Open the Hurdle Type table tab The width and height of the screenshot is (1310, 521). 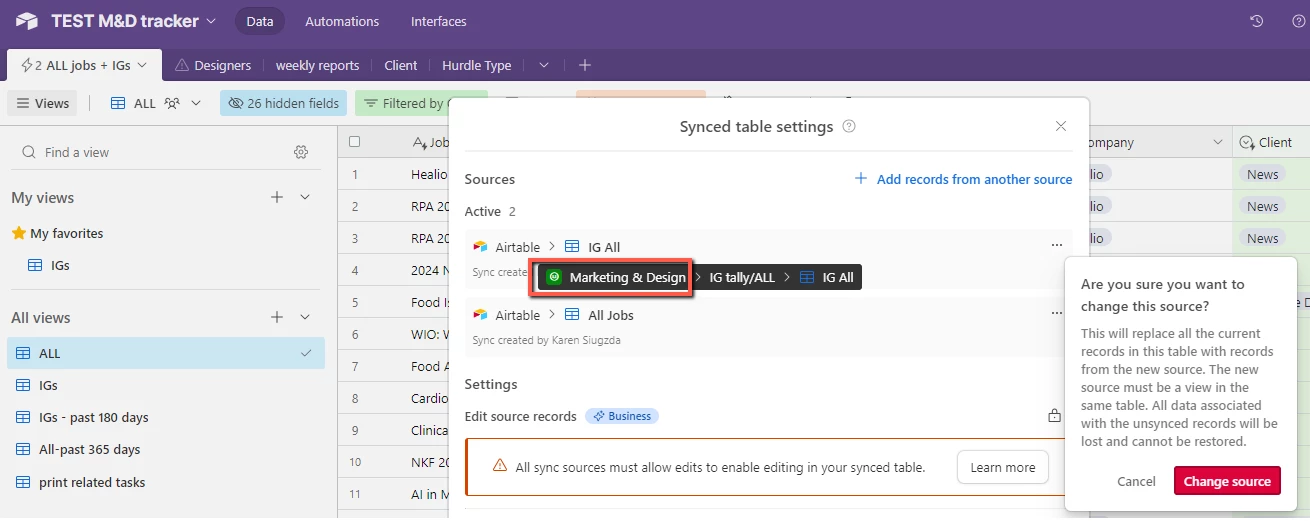(476, 65)
